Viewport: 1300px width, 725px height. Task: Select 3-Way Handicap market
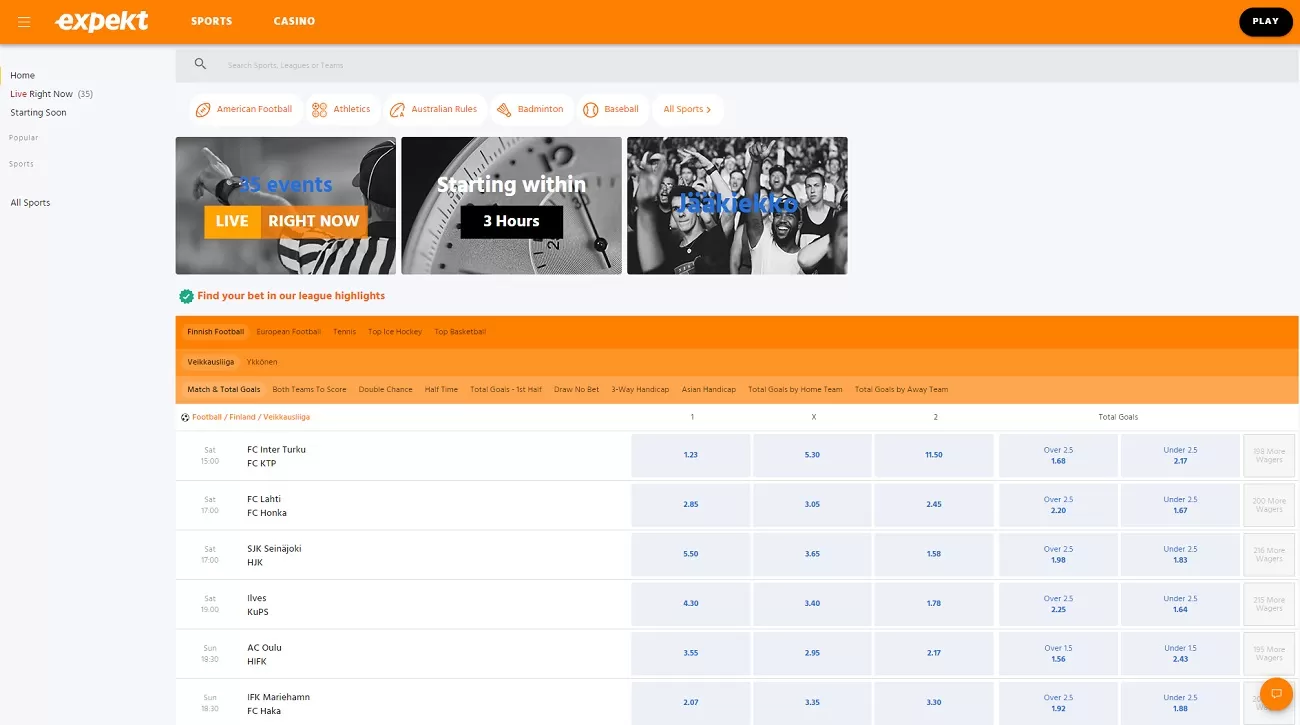pos(640,390)
